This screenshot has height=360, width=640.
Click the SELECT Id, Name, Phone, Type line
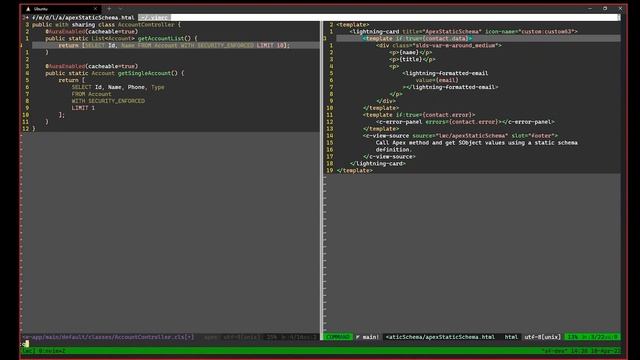coord(118,87)
